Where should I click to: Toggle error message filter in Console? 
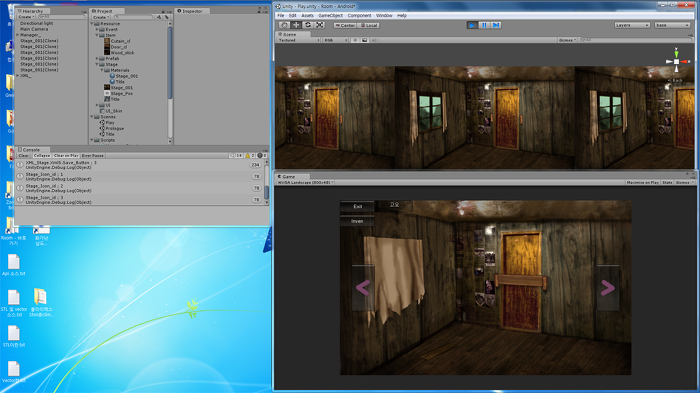click(x=262, y=155)
